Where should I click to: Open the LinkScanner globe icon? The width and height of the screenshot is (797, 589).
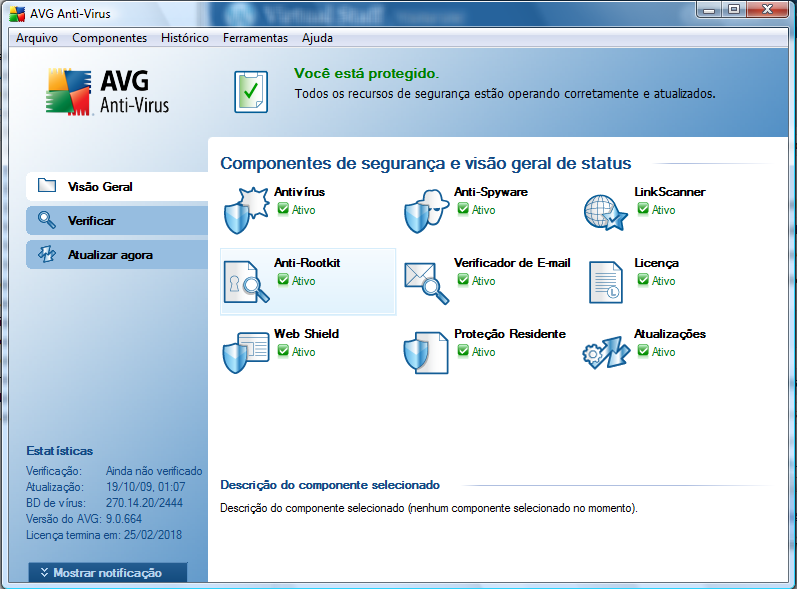click(x=605, y=212)
